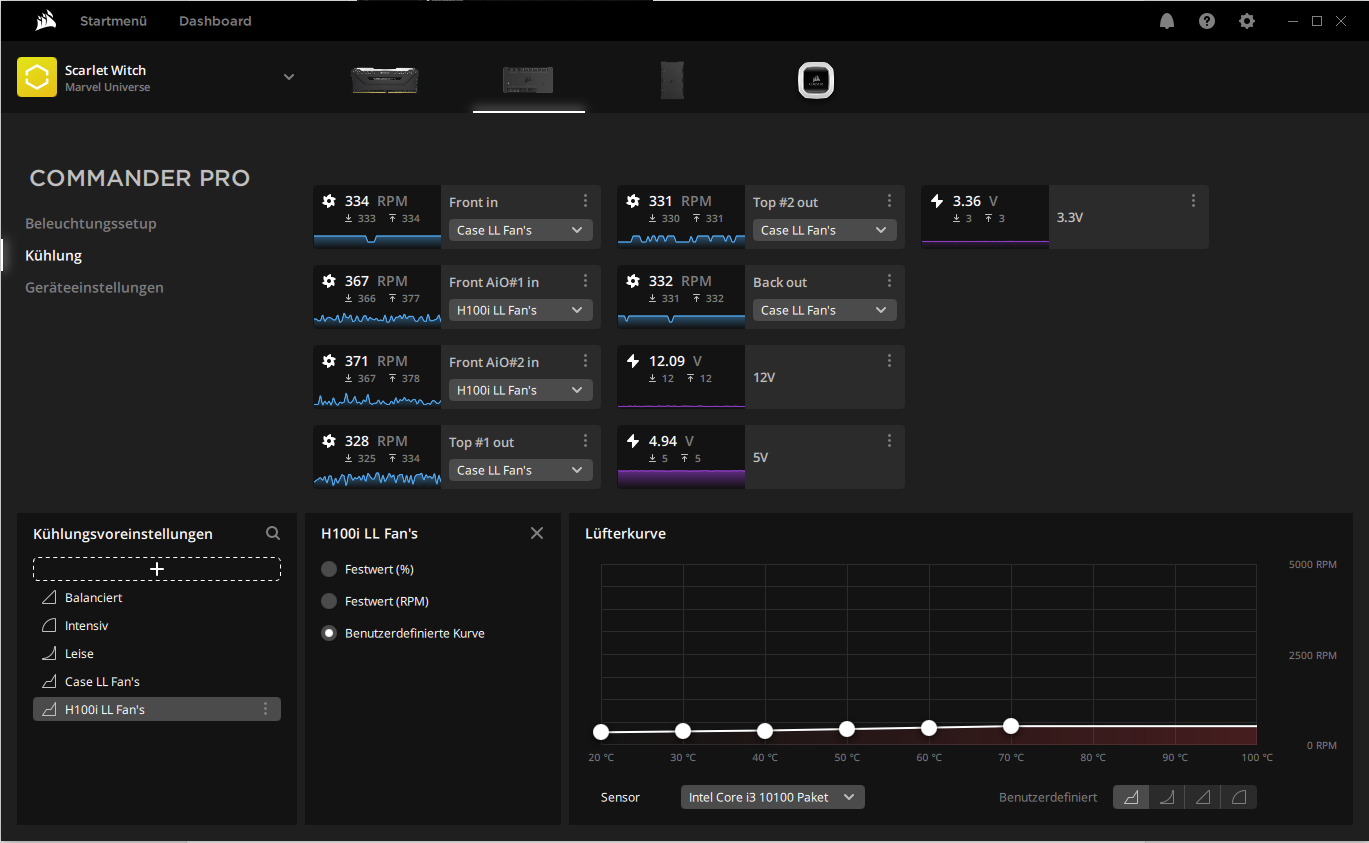Select Benutzerdefinierte Kurve radio option
The image size is (1369, 843).
[x=329, y=633]
